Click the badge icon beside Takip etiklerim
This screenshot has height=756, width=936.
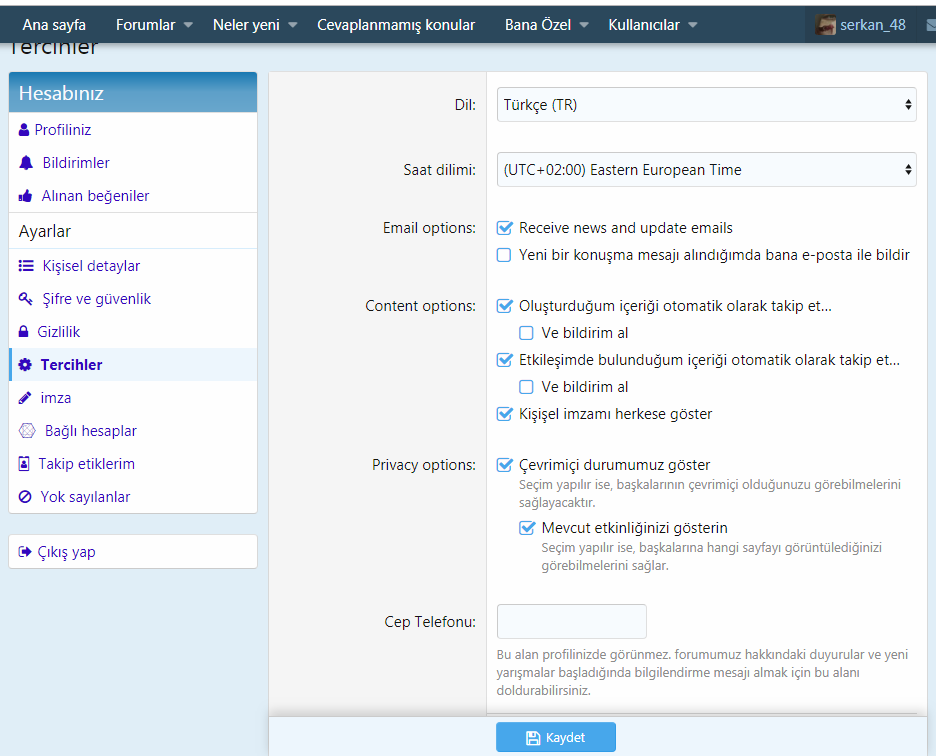[x=24, y=463]
